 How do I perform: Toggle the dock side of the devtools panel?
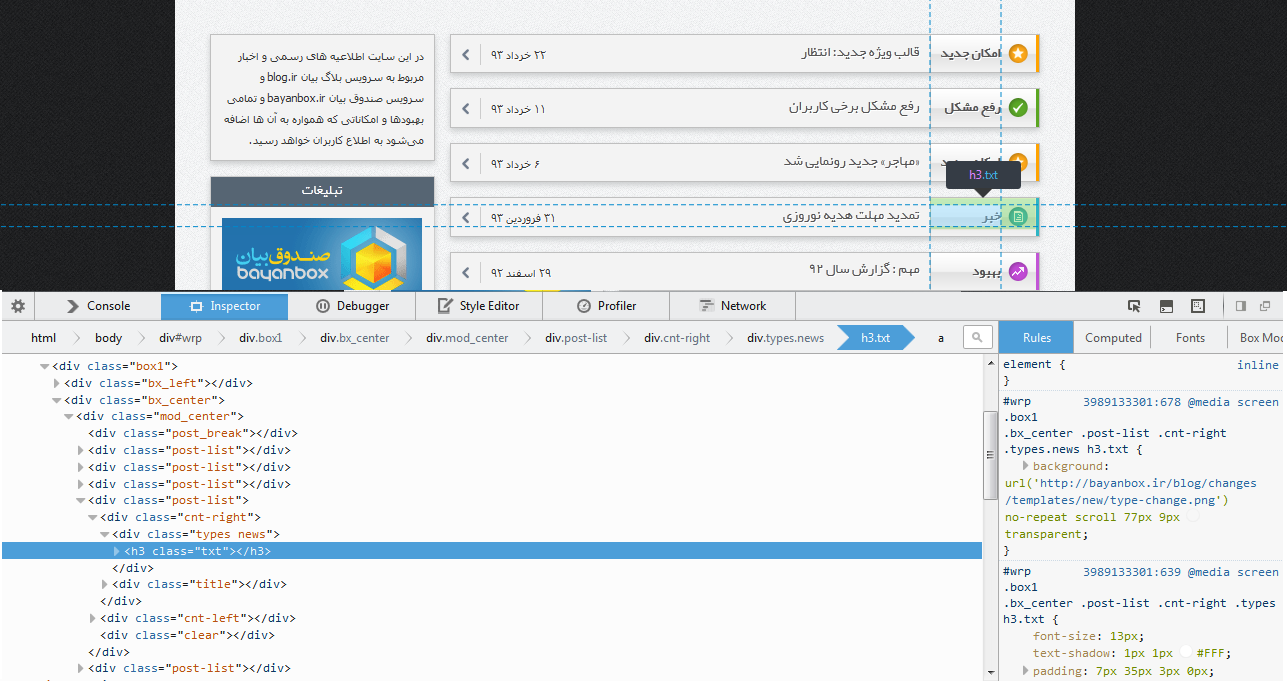point(1240,306)
